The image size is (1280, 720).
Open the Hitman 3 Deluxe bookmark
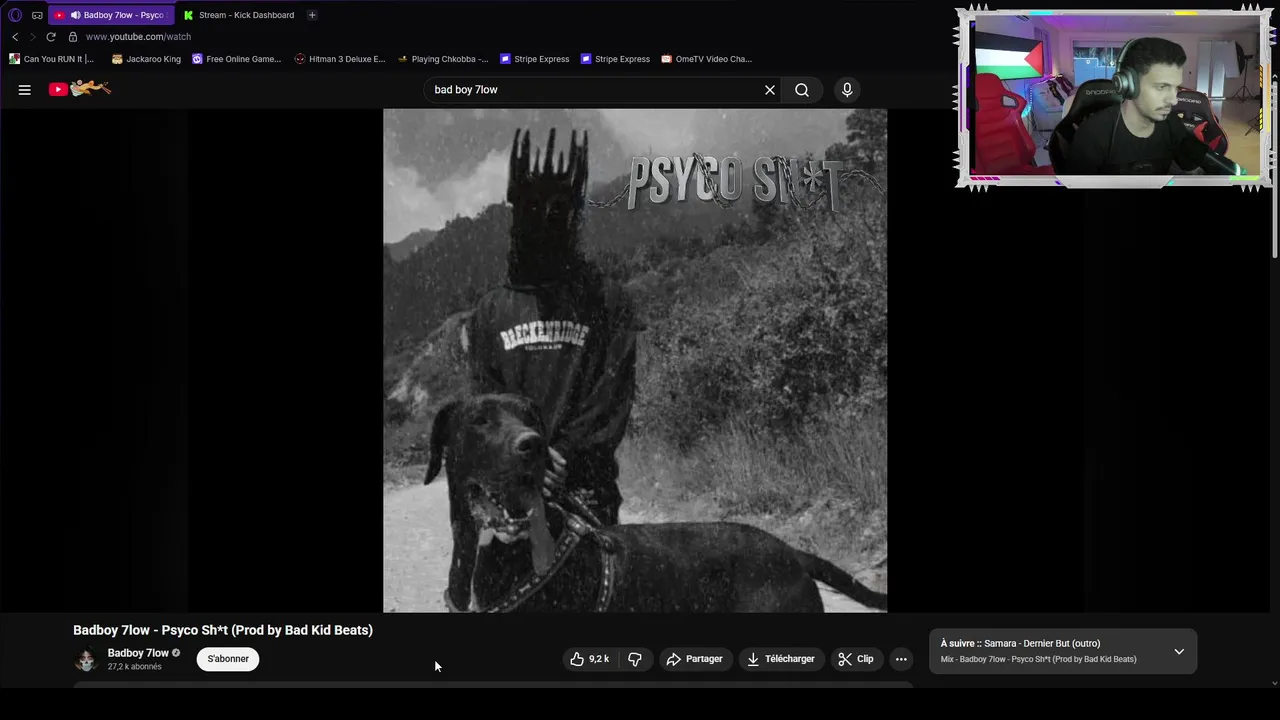tap(340, 59)
